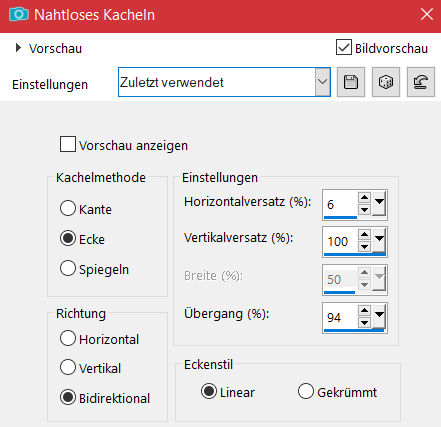Close the Nahtloses Kacheln dialog
This screenshot has width=441, height=427.
click(x=426, y=15)
